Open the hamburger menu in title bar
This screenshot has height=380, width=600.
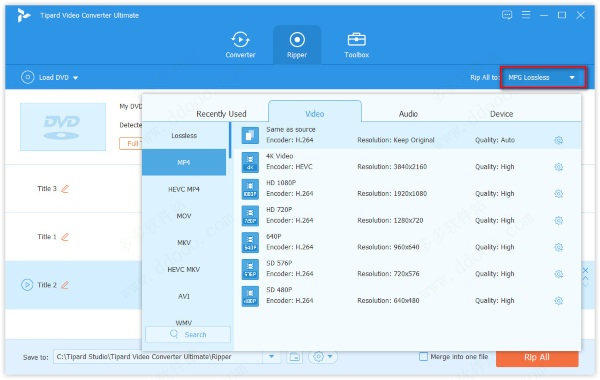coord(526,15)
